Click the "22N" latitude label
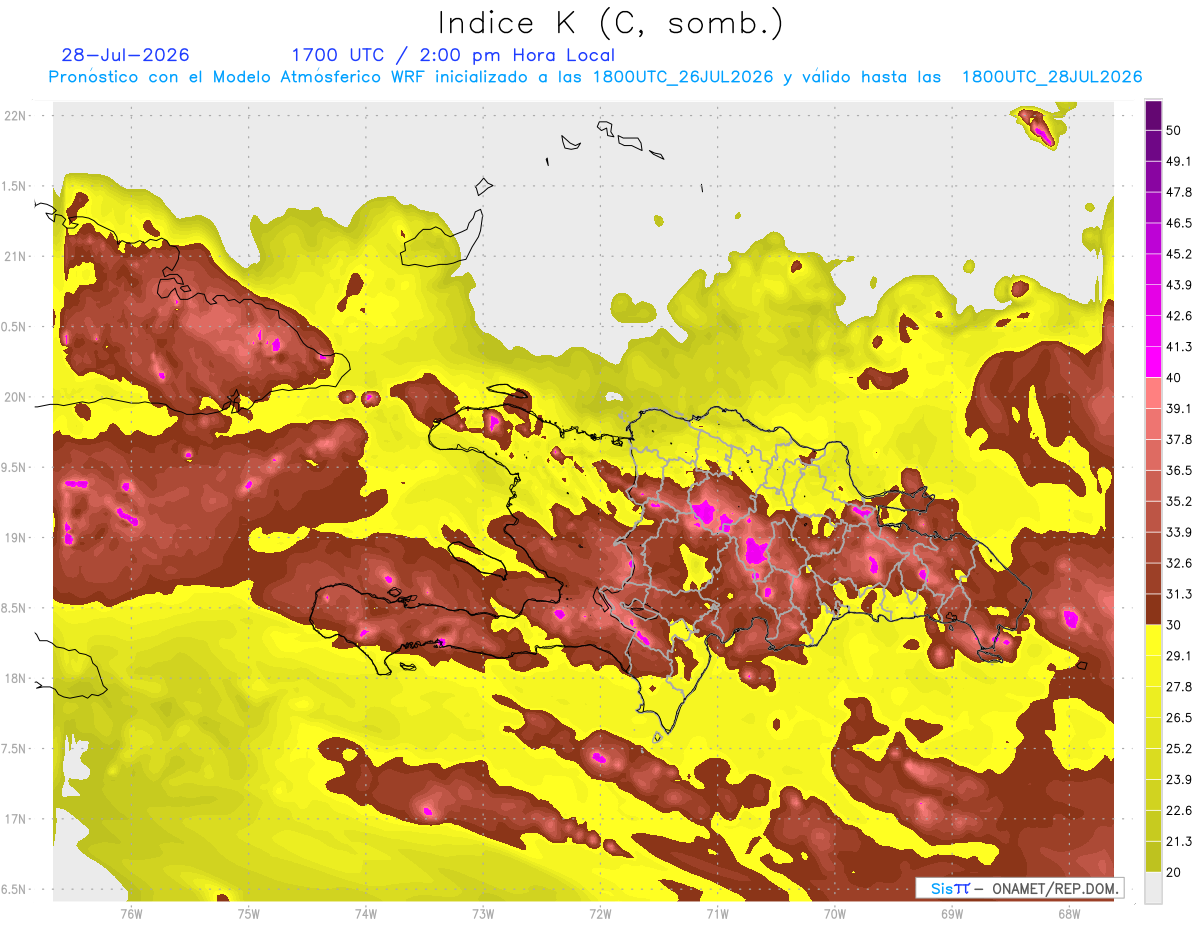 pos(16,116)
